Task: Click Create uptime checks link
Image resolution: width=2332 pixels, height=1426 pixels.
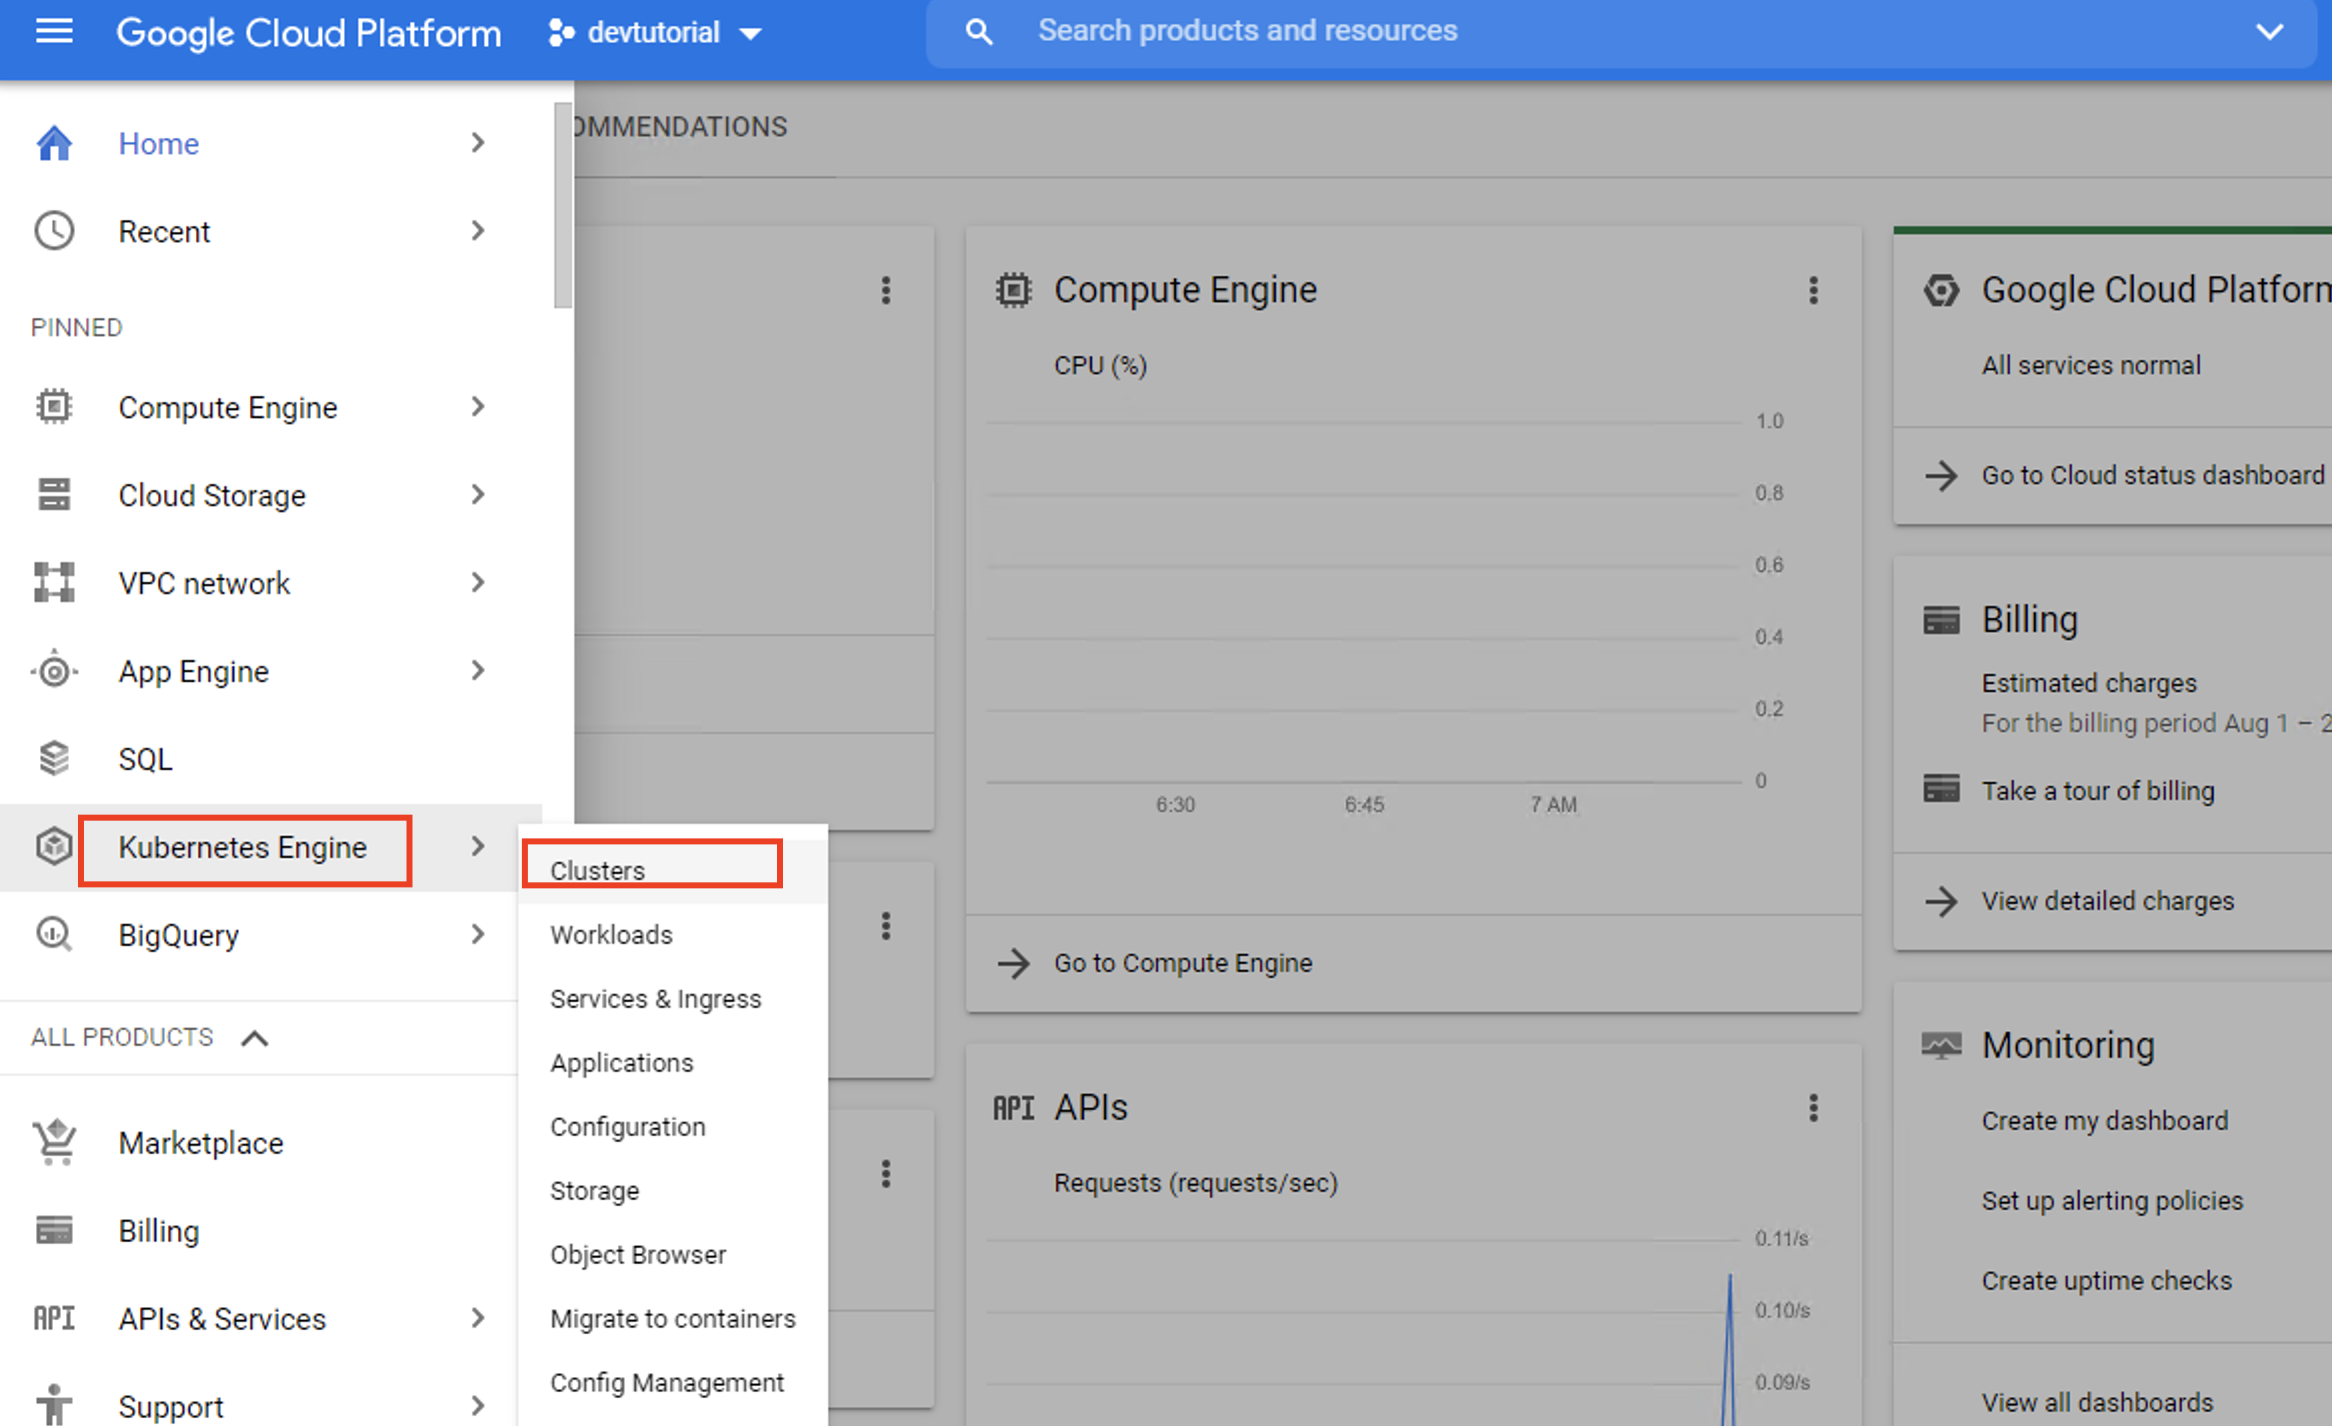Action: click(x=2106, y=1281)
